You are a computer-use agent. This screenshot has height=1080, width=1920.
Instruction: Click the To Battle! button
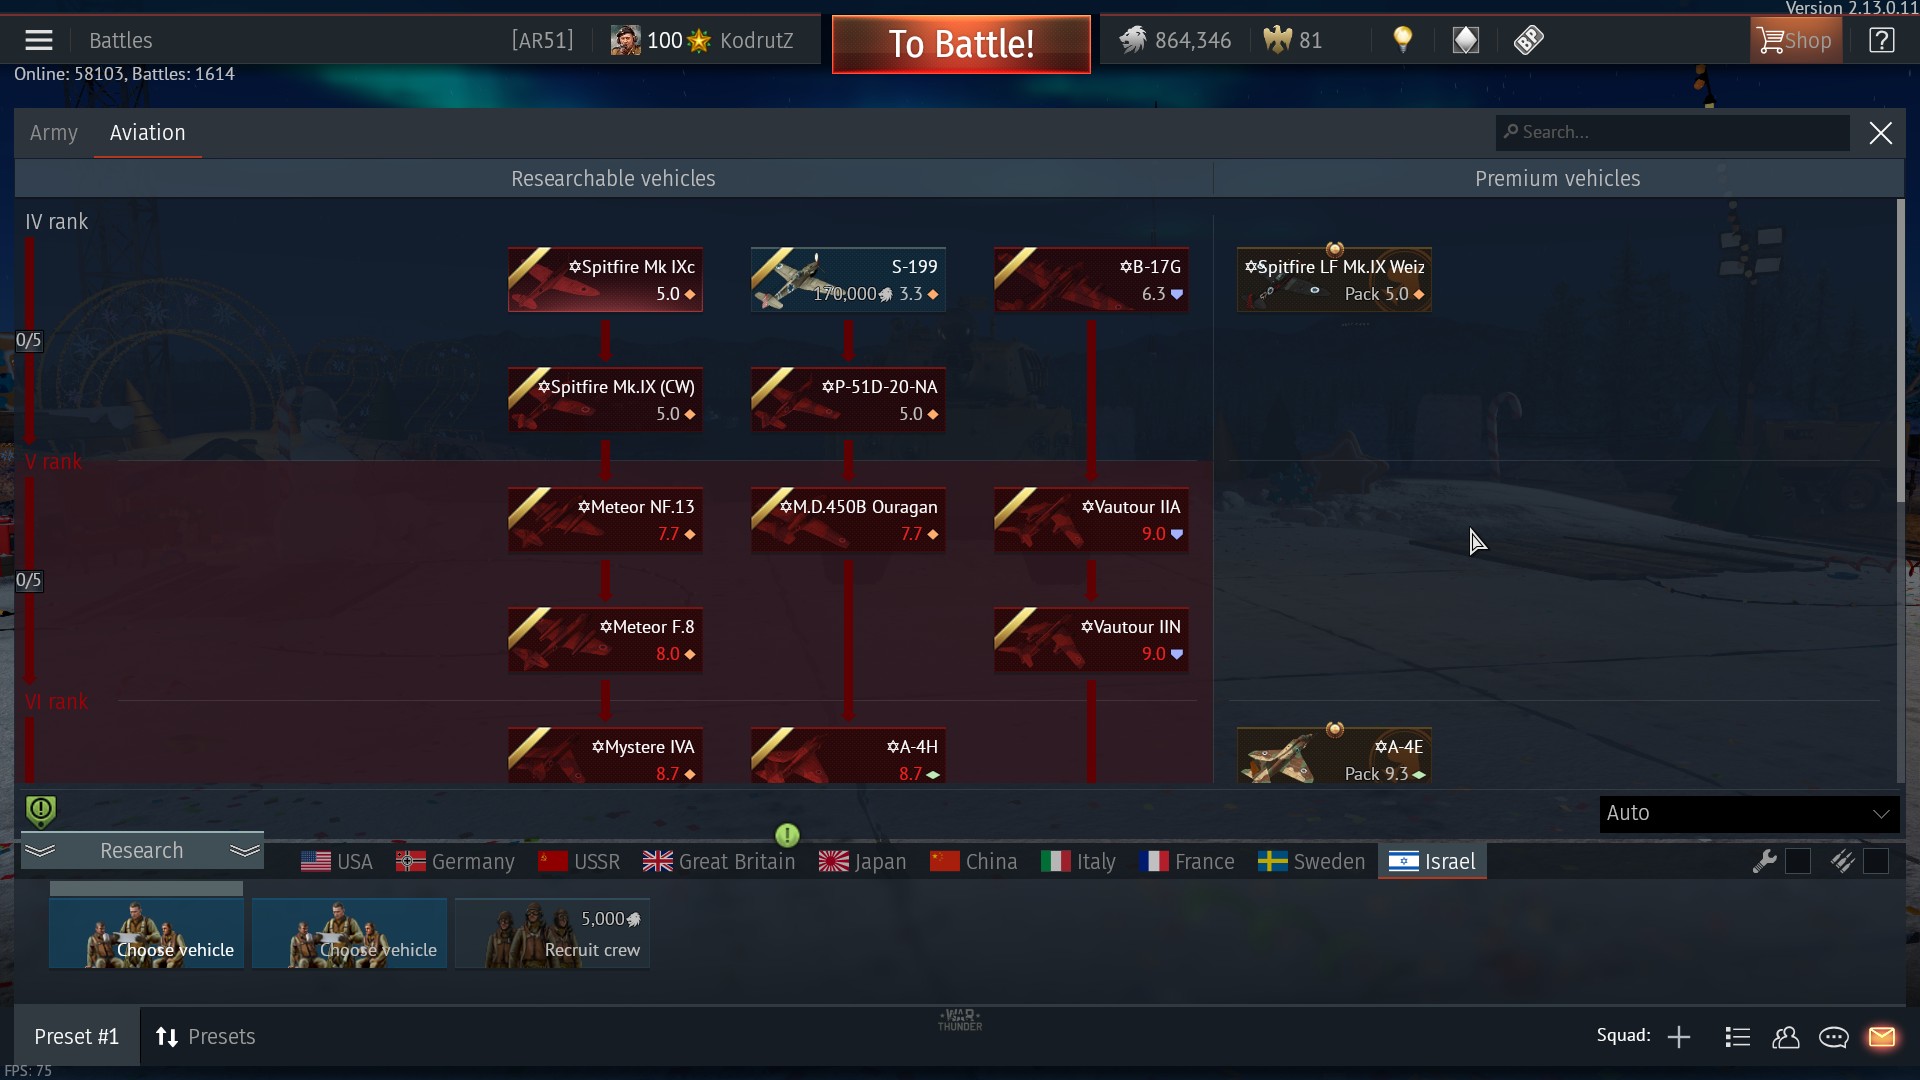[961, 44]
